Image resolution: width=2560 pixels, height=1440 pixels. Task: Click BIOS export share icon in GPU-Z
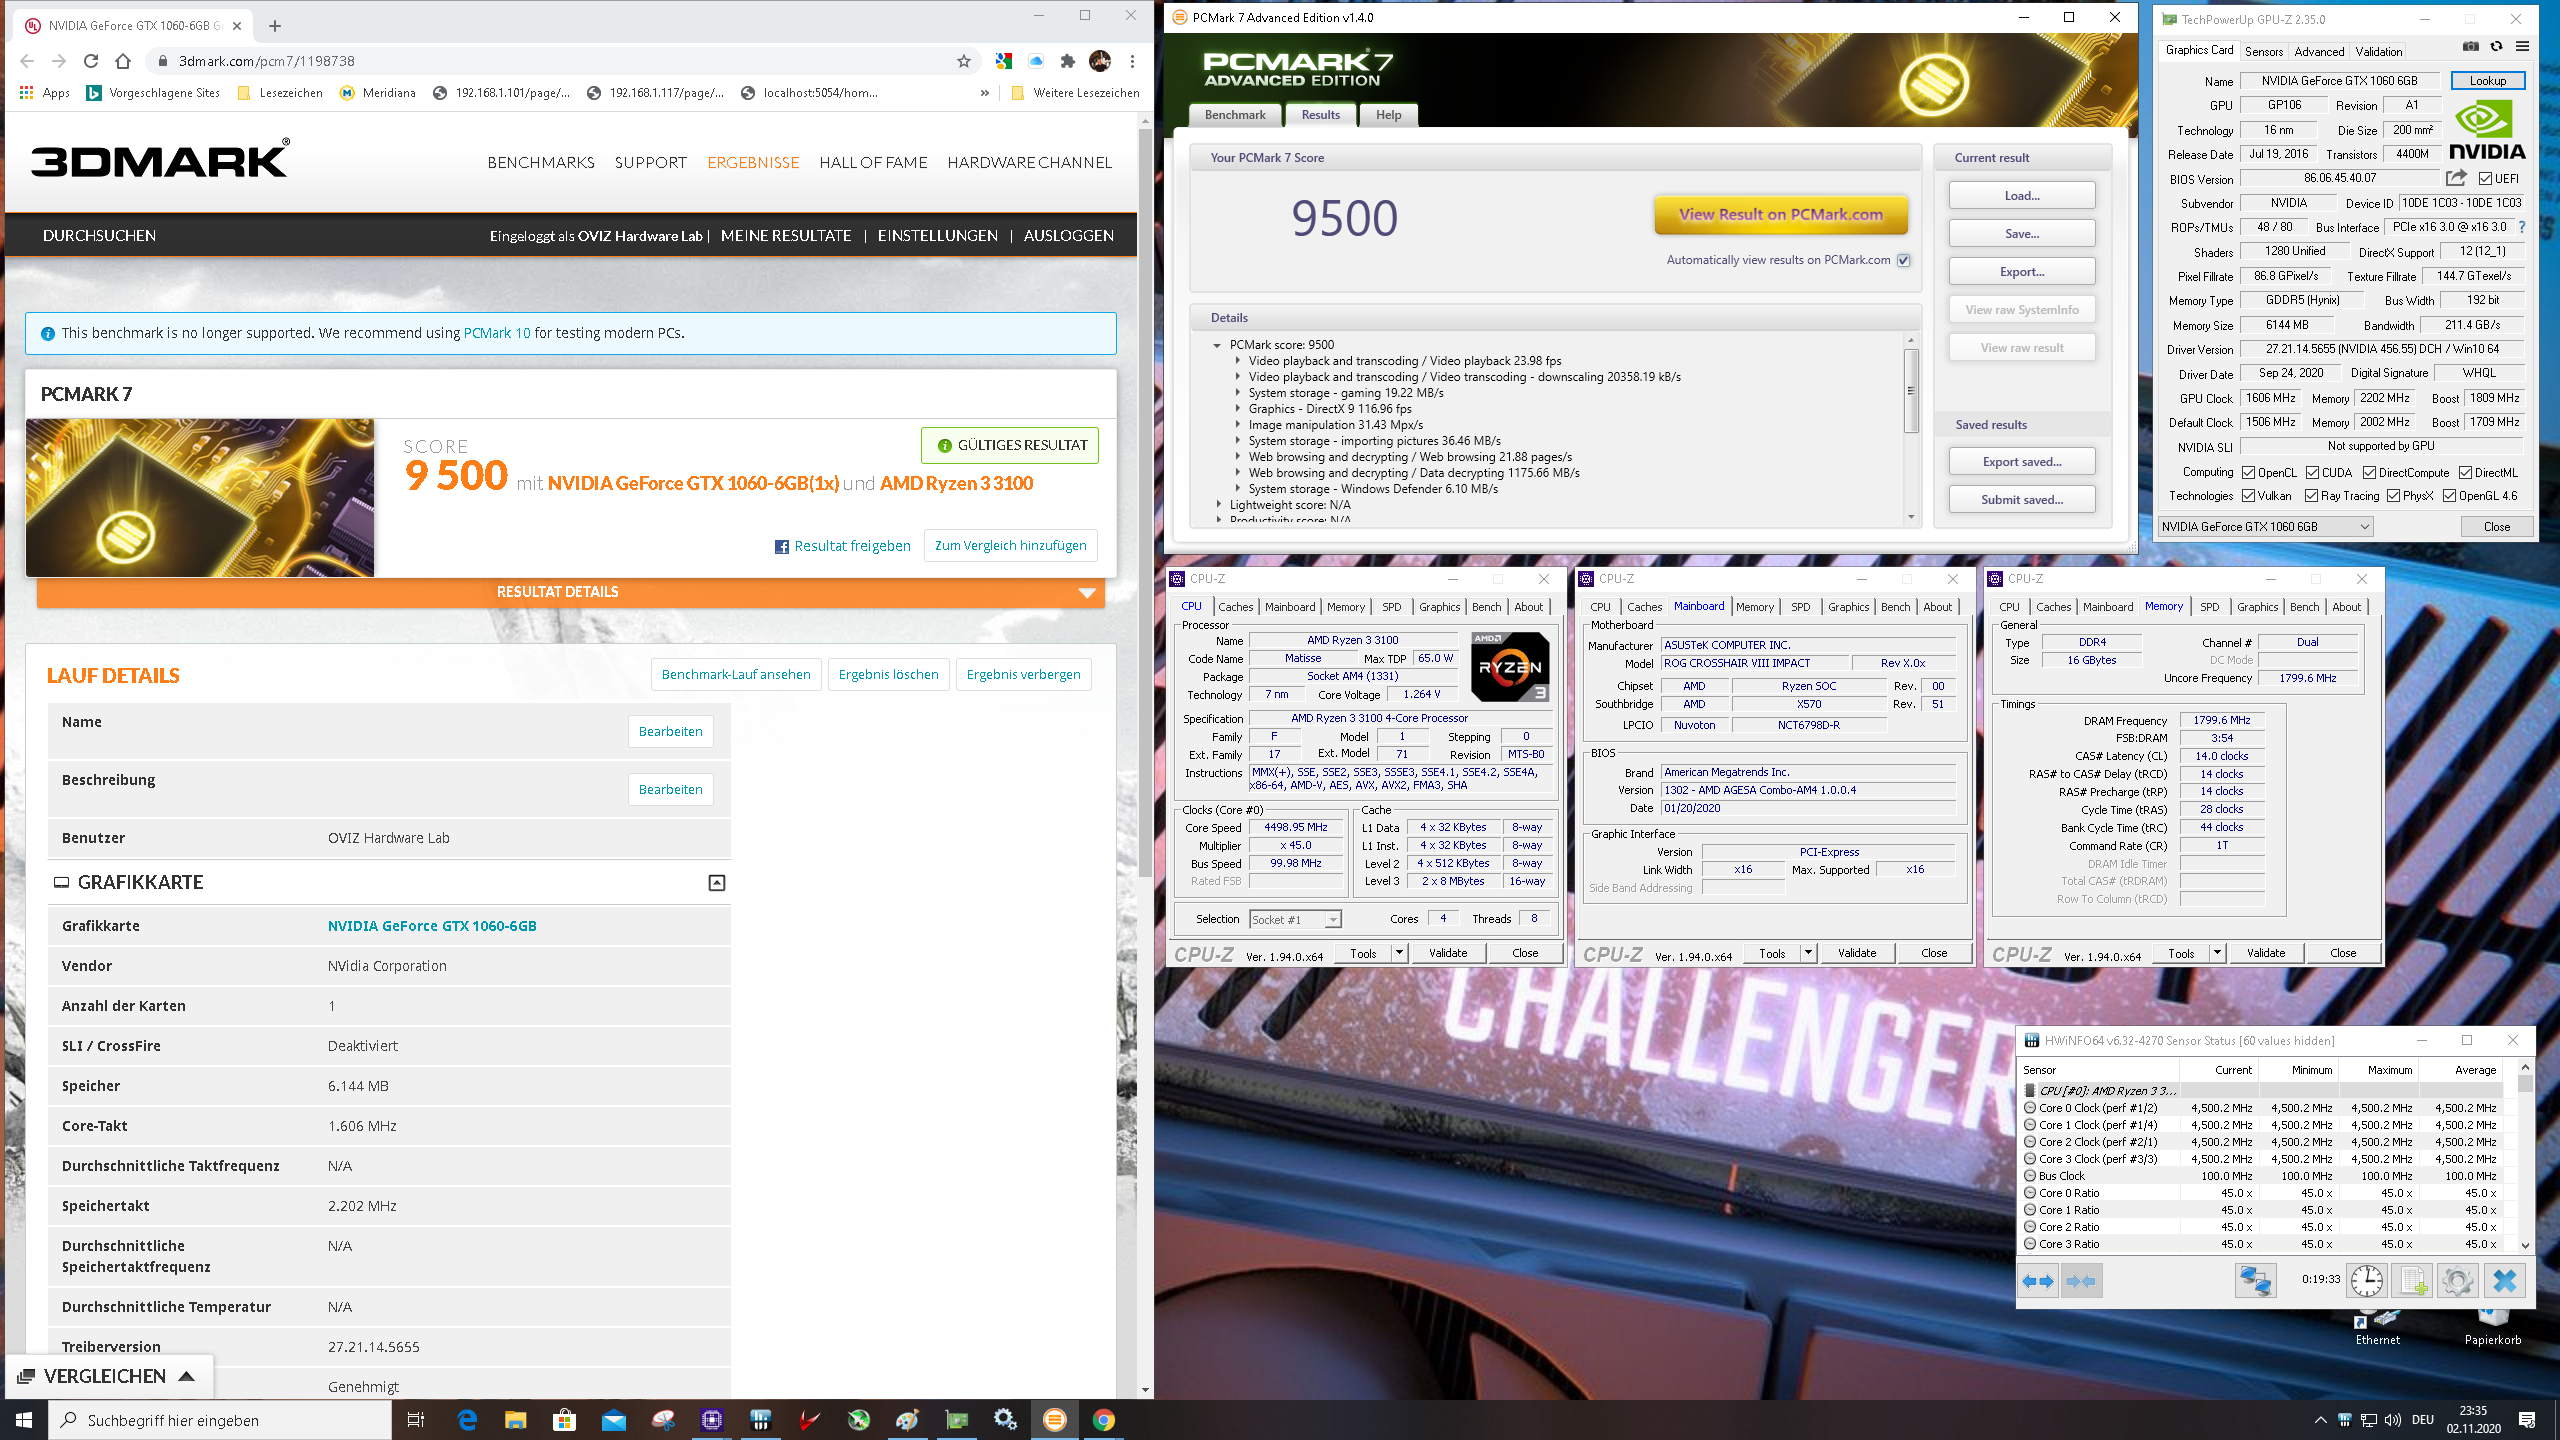(x=2456, y=178)
